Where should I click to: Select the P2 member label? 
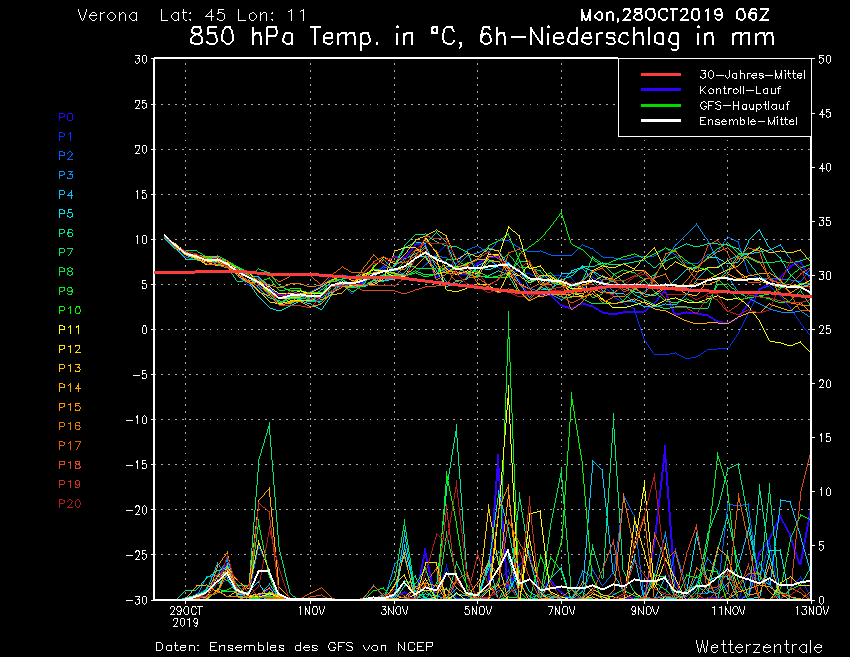point(66,156)
